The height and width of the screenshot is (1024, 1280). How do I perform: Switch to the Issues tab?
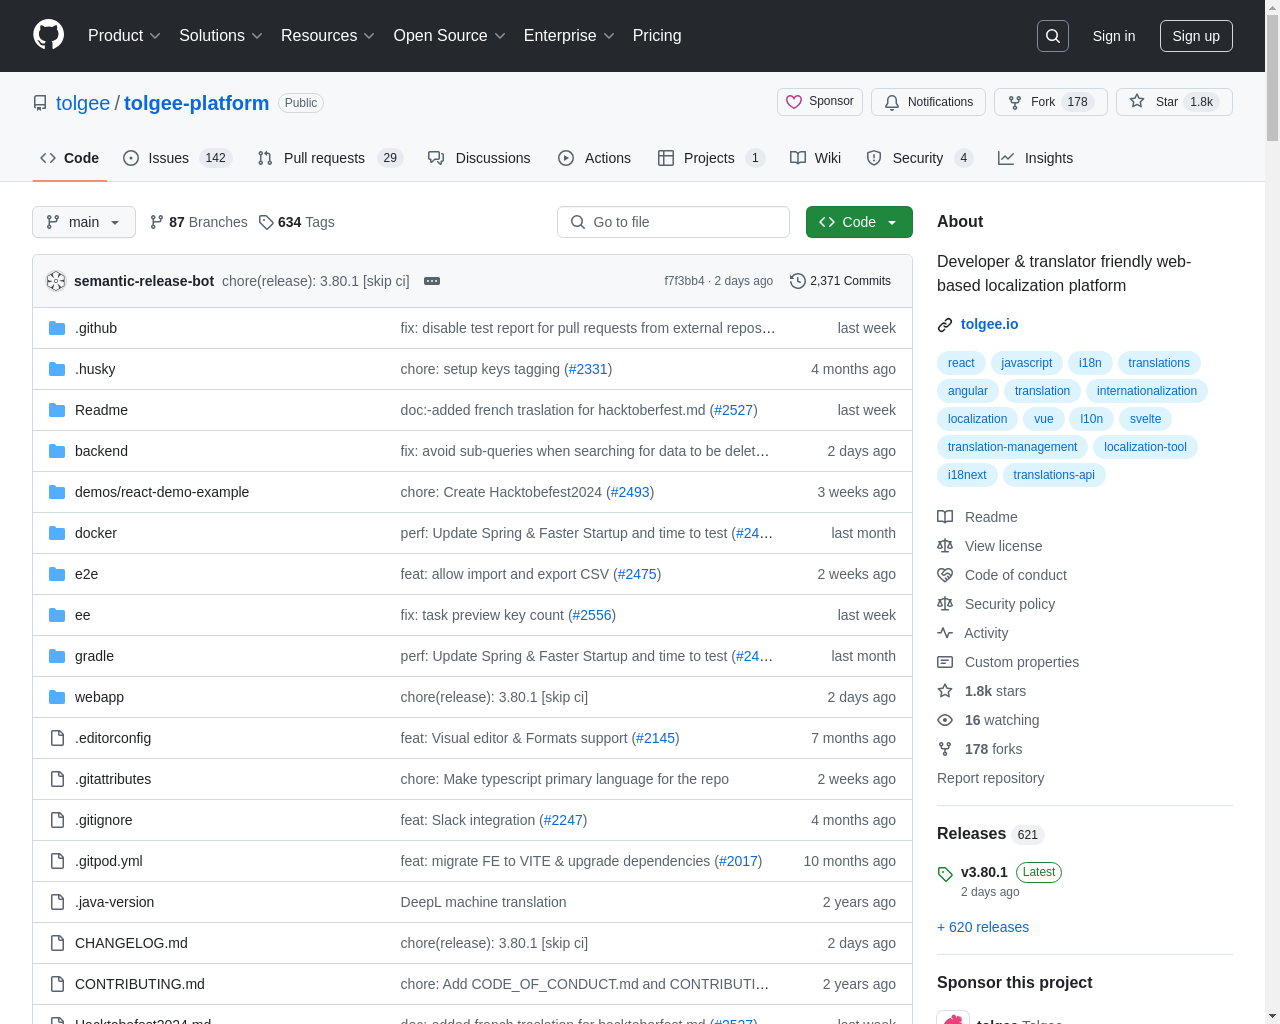click(x=177, y=158)
